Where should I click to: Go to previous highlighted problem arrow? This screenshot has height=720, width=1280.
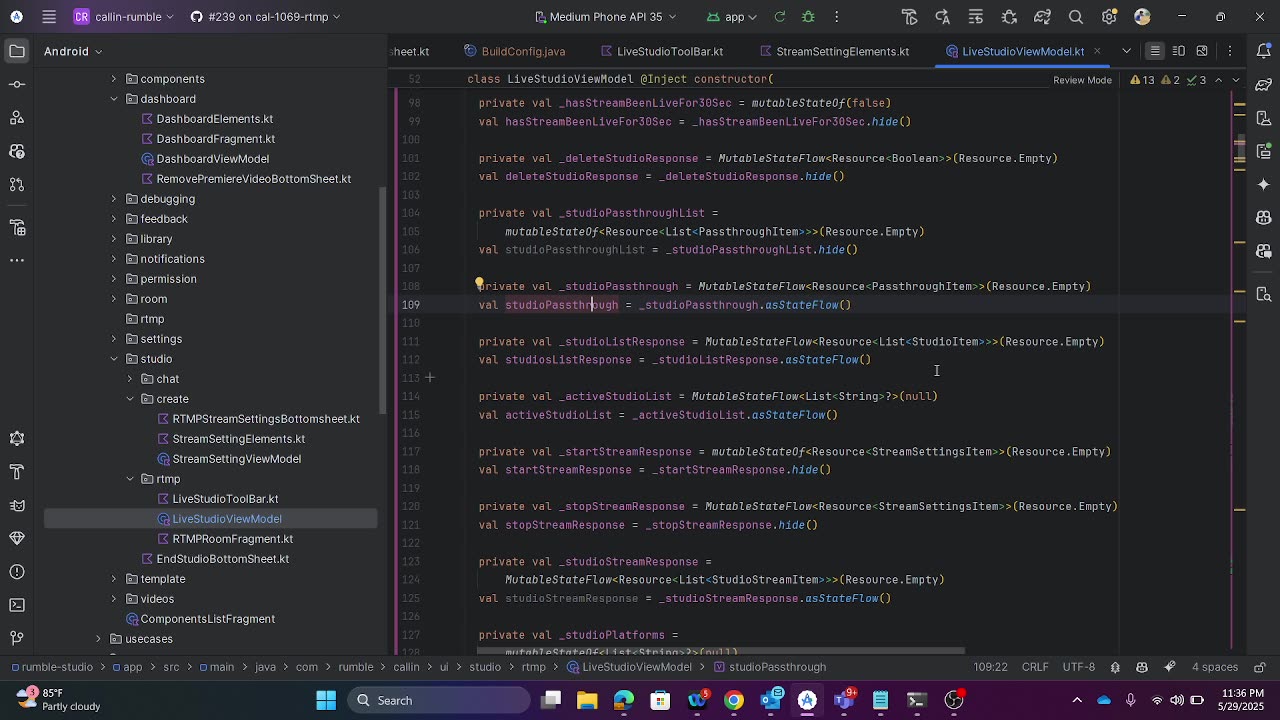click(1219, 80)
